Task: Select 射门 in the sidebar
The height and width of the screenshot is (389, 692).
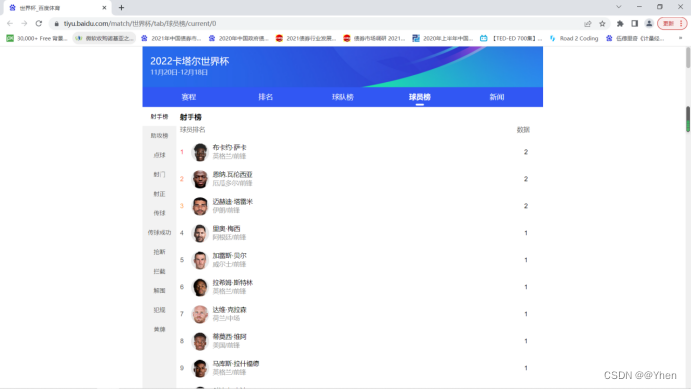Action: point(159,174)
